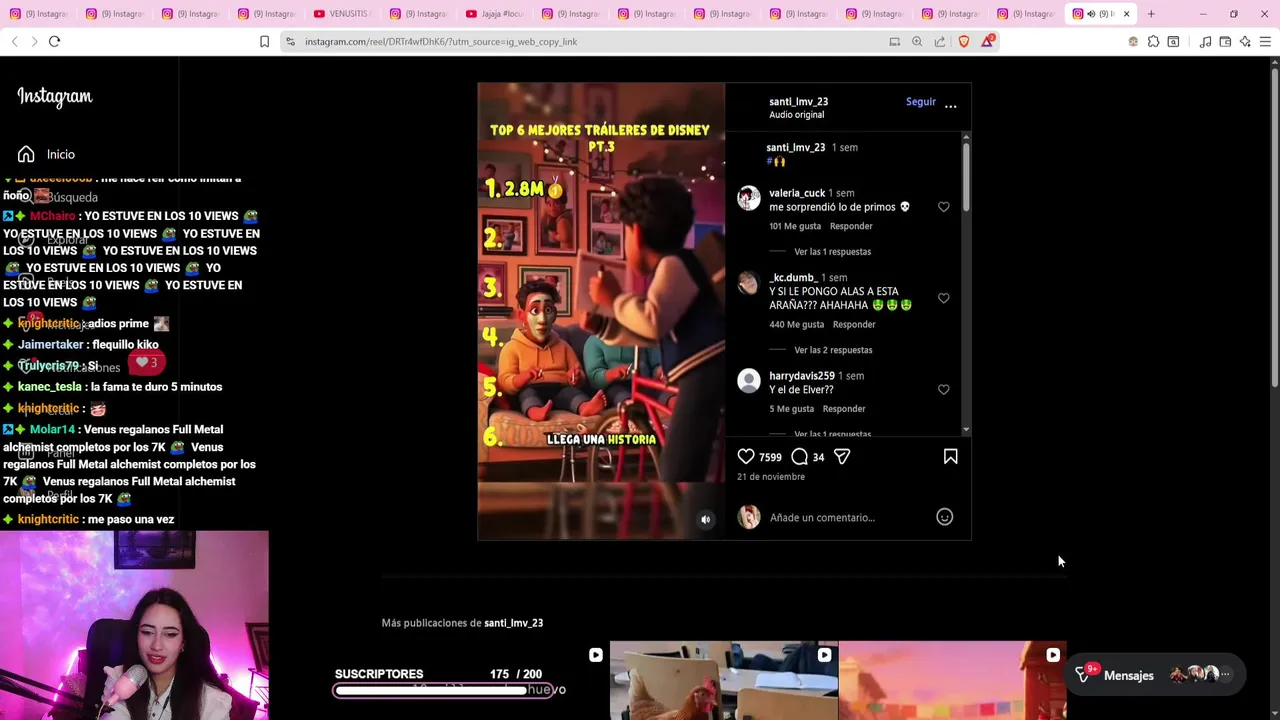This screenshot has width=1280, height=720.
Task: Go back in browser history
Action: pyautogui.click(x=14, y=41)
